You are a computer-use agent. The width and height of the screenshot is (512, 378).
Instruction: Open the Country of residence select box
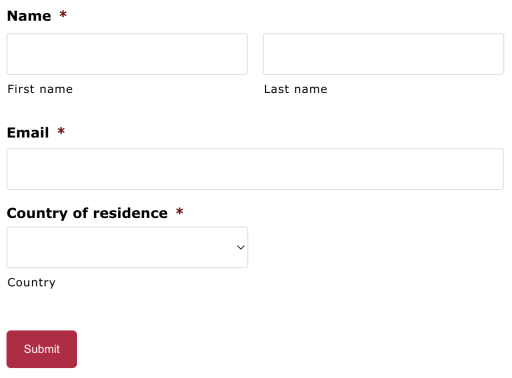[127, 247]
